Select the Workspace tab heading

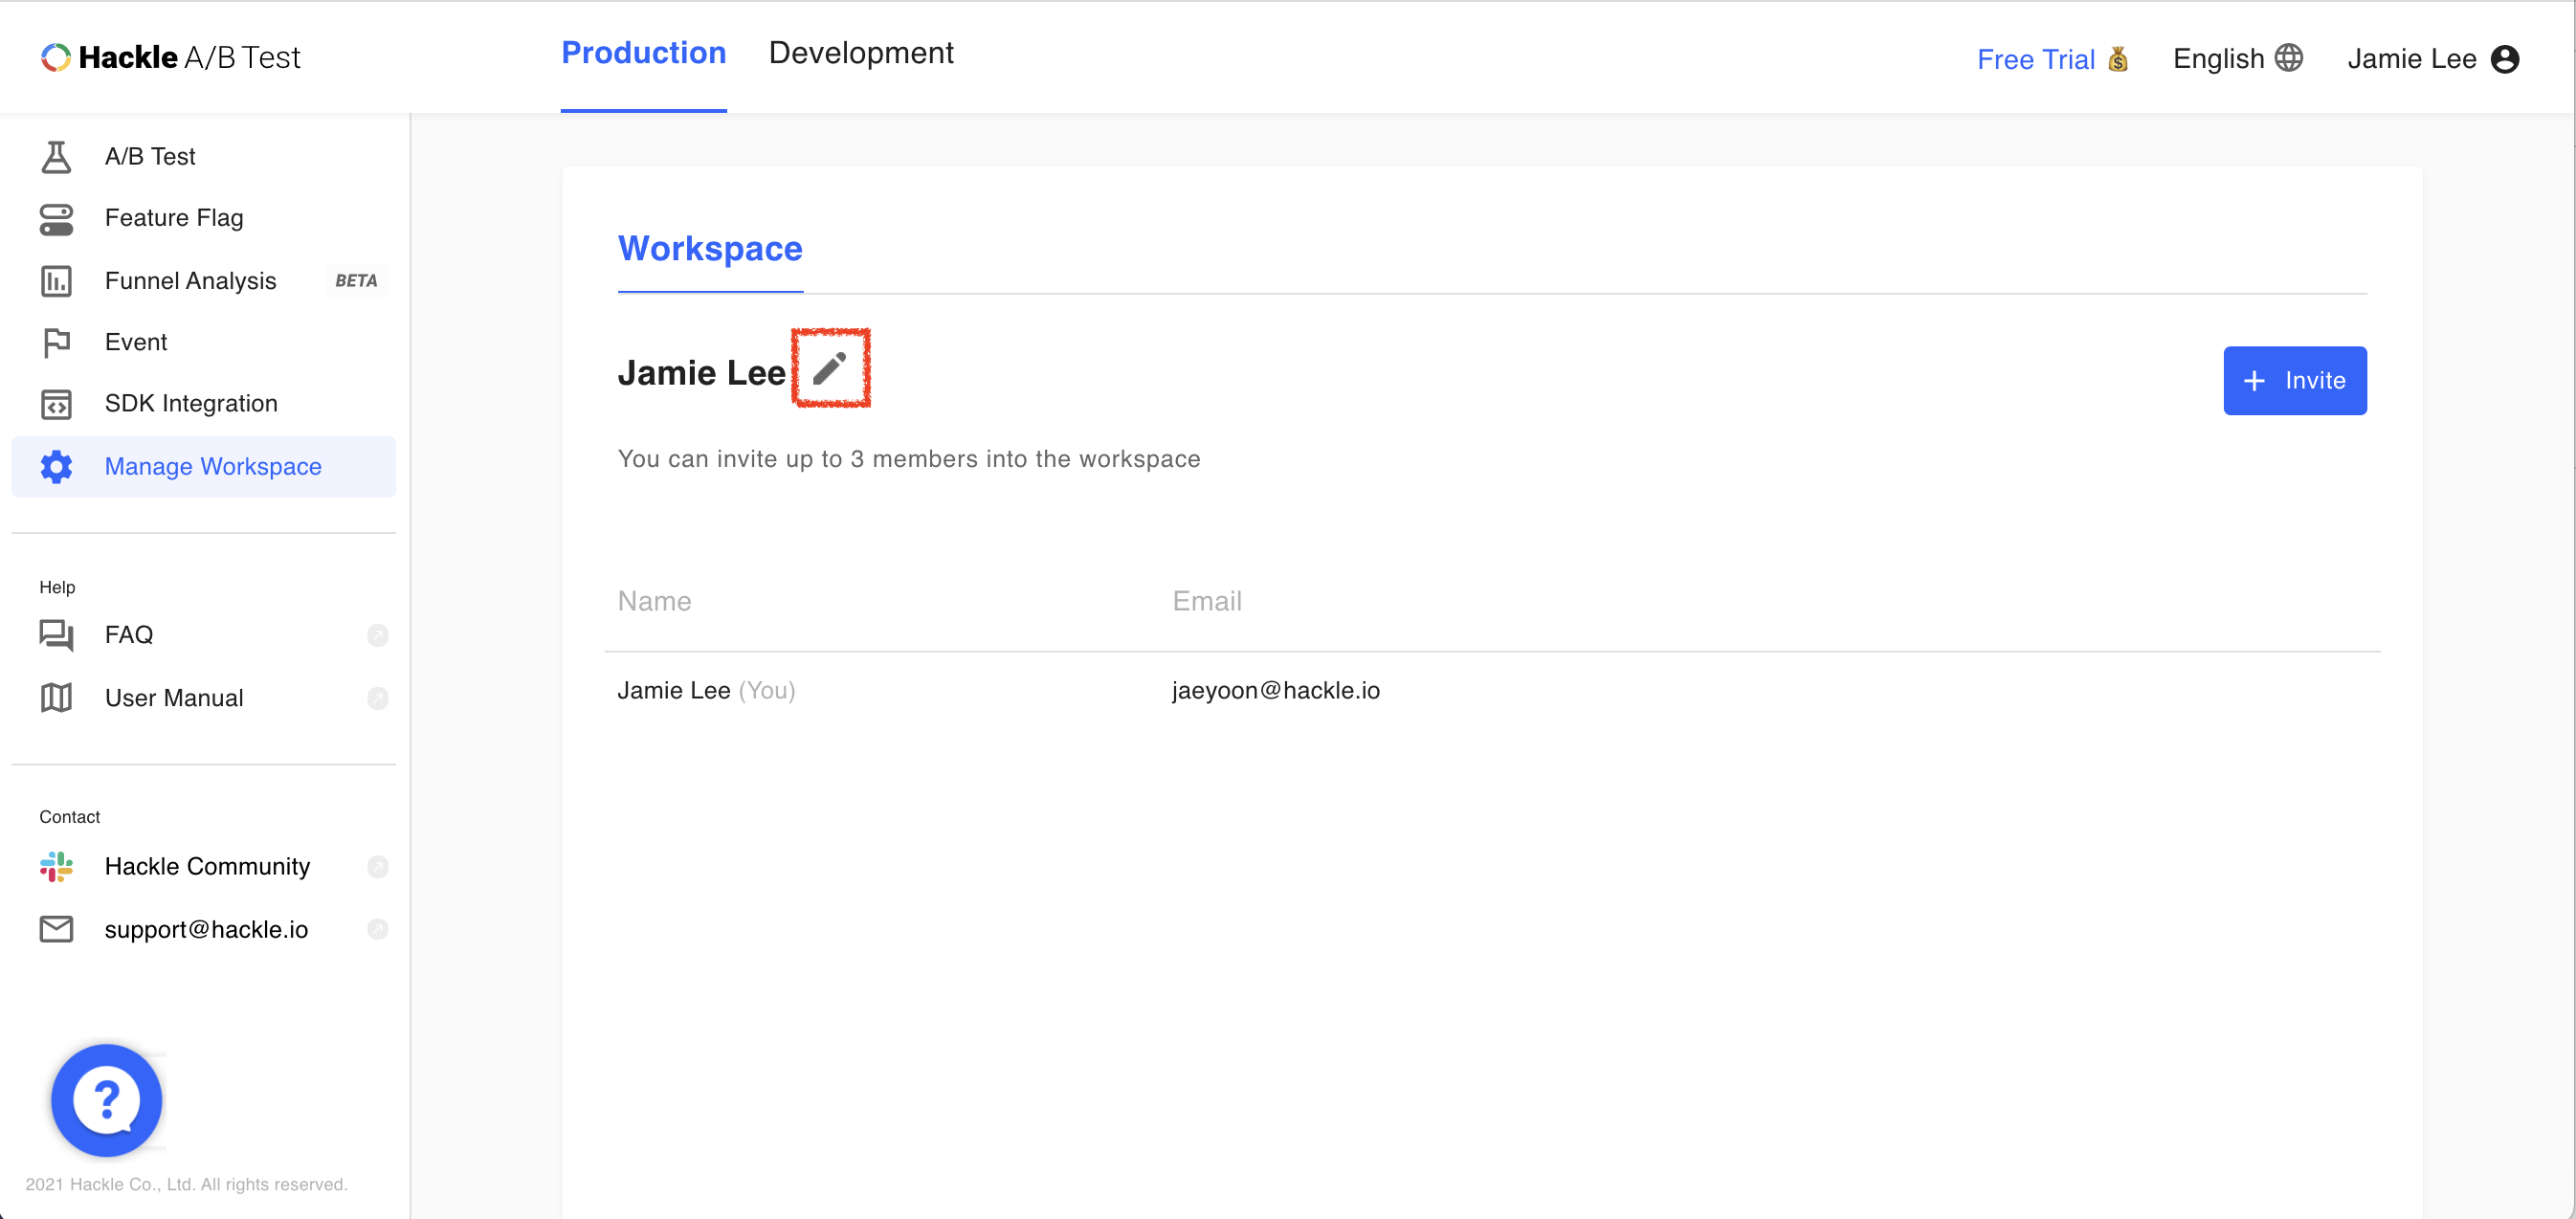pyautogui.click(x=709, y=248)
